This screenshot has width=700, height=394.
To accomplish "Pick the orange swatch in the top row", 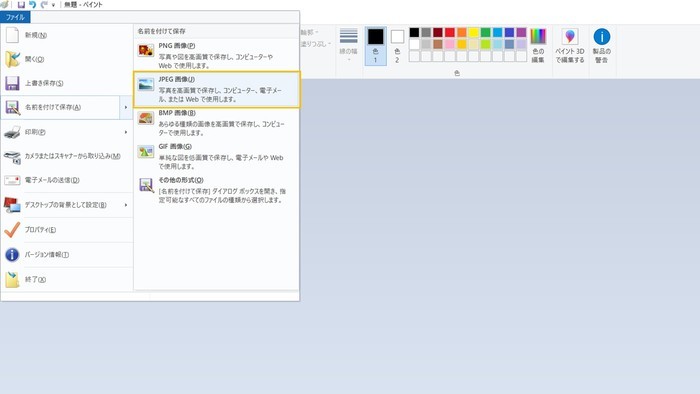I will (x=462, y=32).
